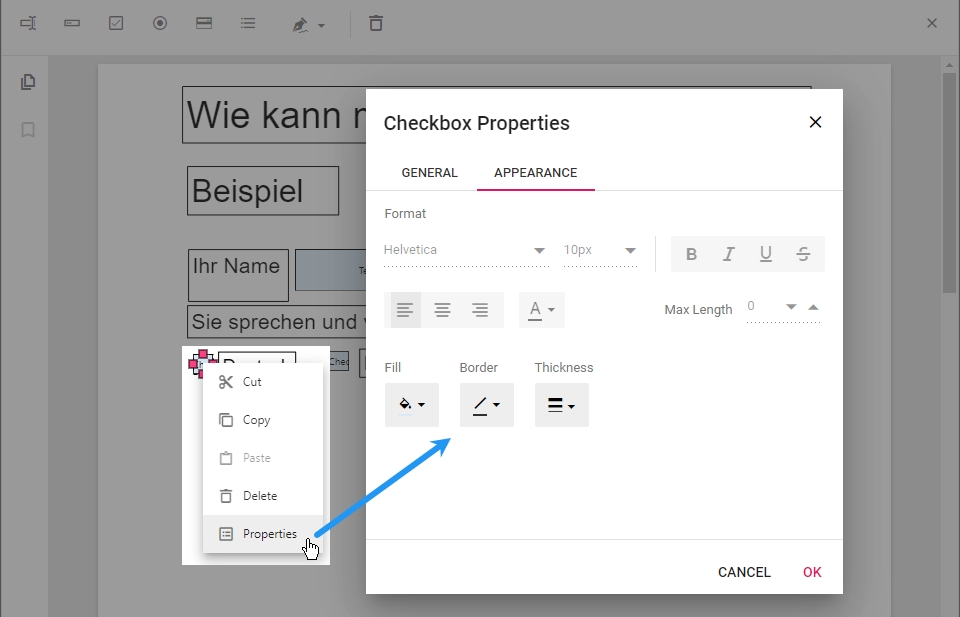The width and height of the screenshot is (960, 617).
Task: Select the list box form tool
Action: (x=248, y=22)
